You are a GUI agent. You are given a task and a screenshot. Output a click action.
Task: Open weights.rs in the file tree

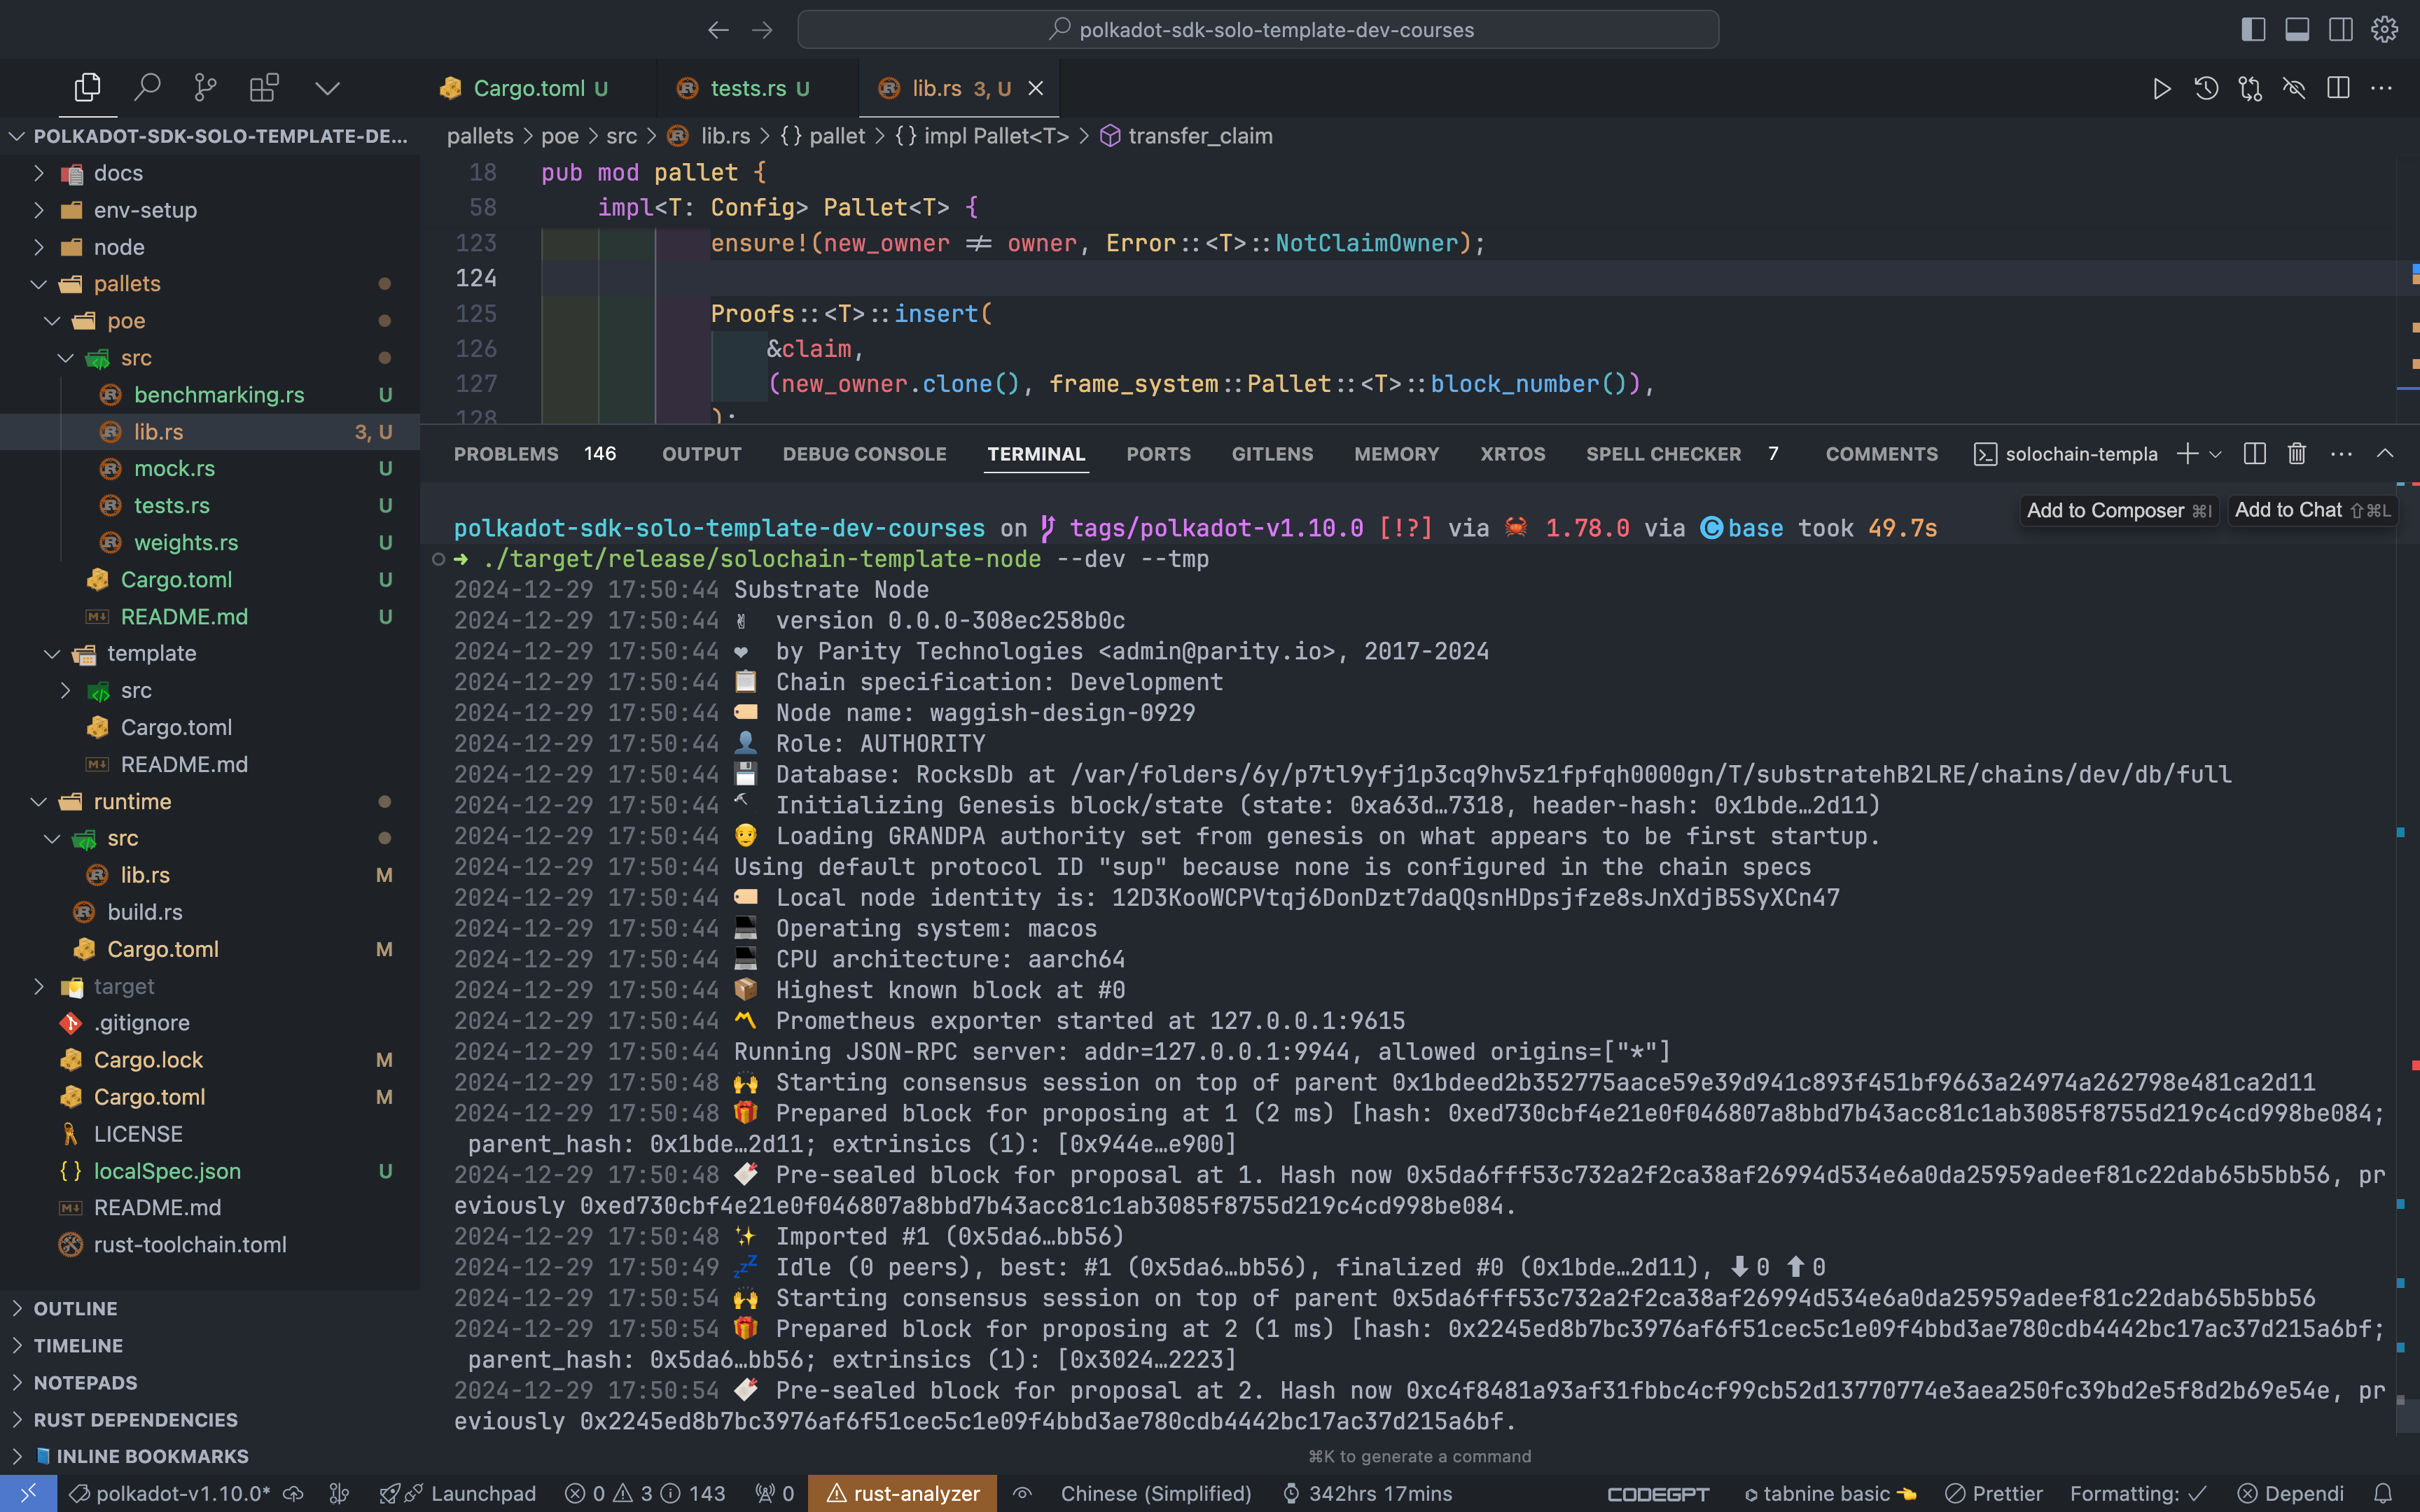[x=210, y=542]
